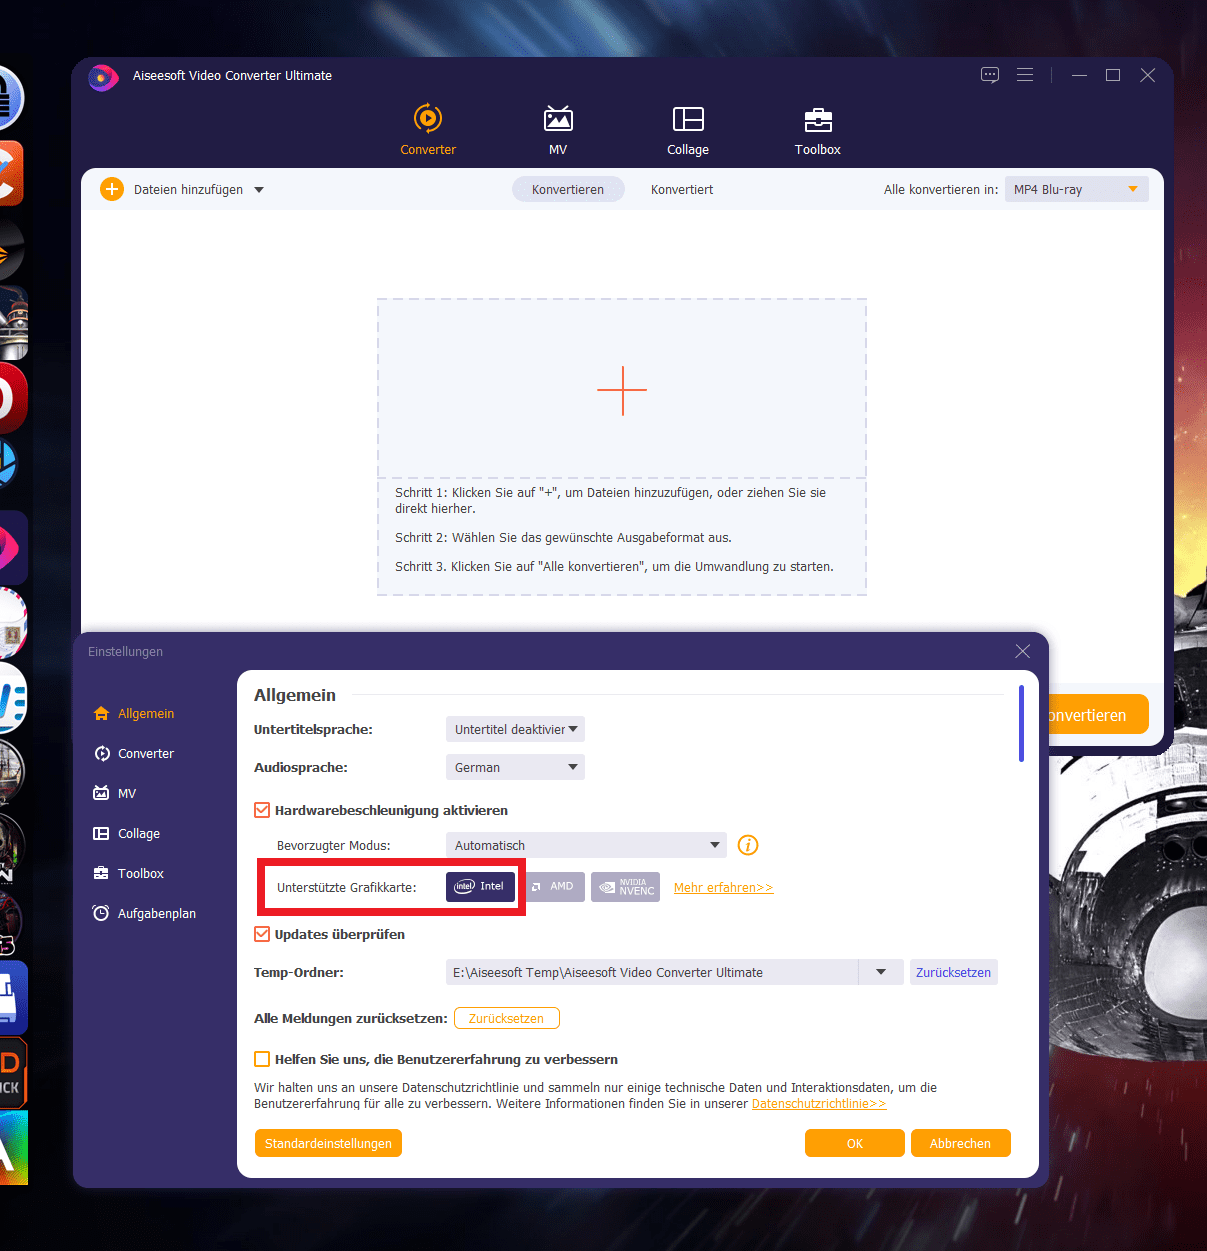
Task: Toggle Updates überprüfen checkbox
Action: [262, 934]
